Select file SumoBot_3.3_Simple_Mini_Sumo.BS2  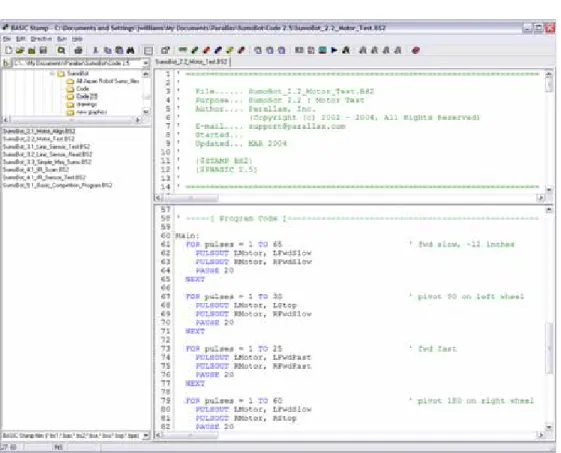(47, 162)
